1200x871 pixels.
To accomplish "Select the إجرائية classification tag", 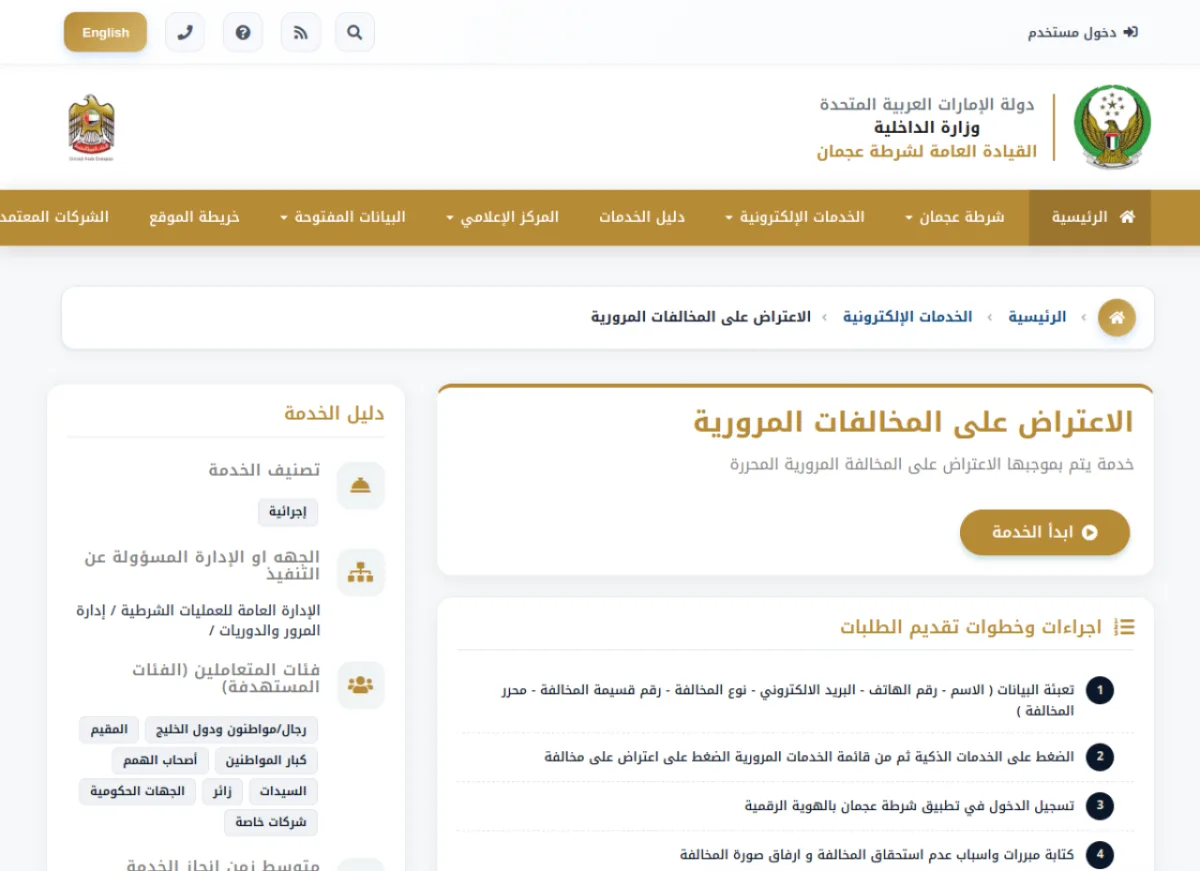I will (x=288, y=513).
